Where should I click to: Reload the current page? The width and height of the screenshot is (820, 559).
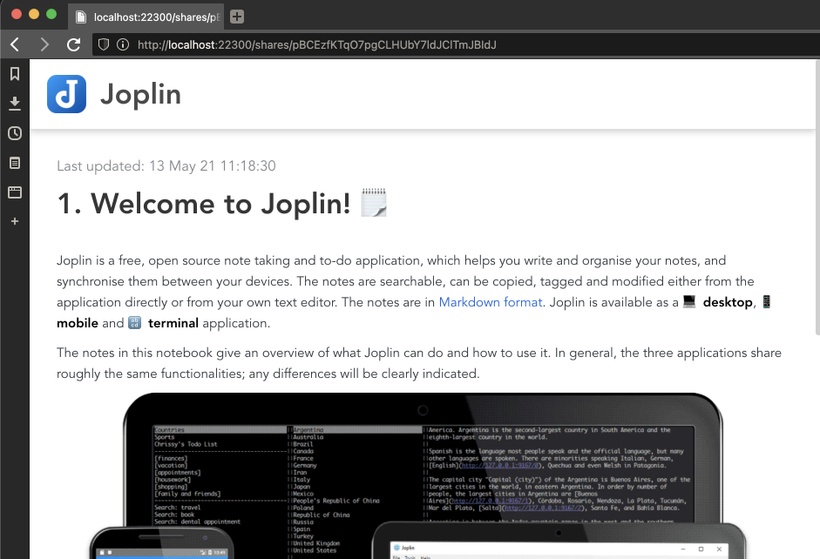[x=73, y=45]
